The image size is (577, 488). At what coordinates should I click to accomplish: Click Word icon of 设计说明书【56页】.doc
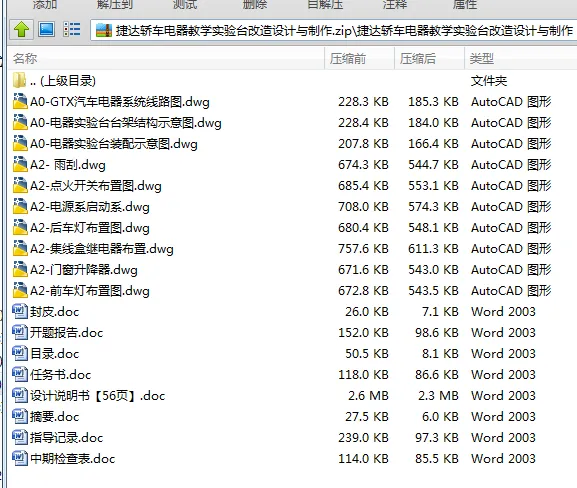pyautogui.click(x=20, y=395)
